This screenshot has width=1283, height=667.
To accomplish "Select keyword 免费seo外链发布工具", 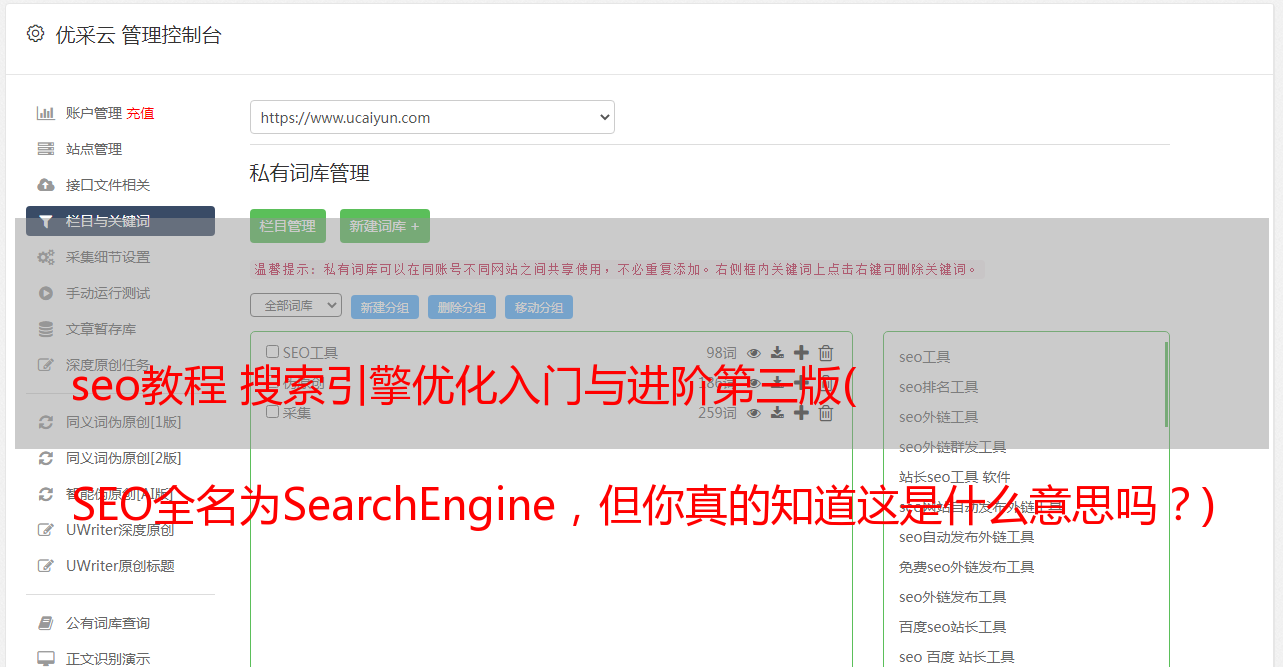I will (x=967, y=567).
